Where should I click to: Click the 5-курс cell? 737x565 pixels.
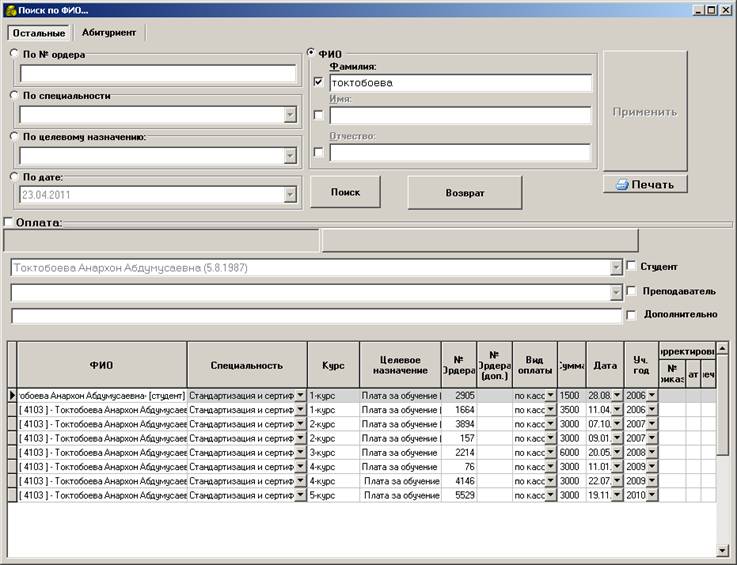click(x=333, y=495)
